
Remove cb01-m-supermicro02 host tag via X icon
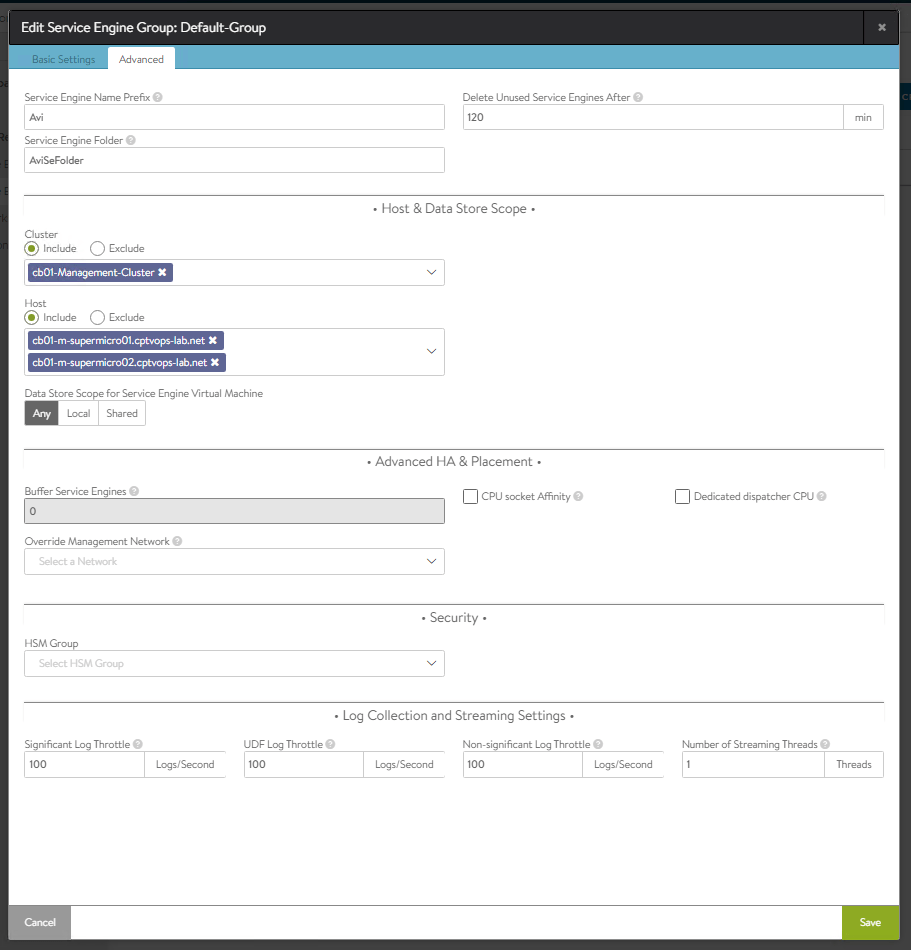tap(215, 362)
